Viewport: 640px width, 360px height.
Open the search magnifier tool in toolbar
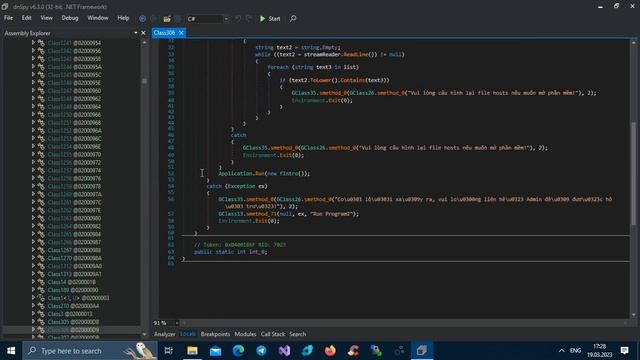[293, 19]
